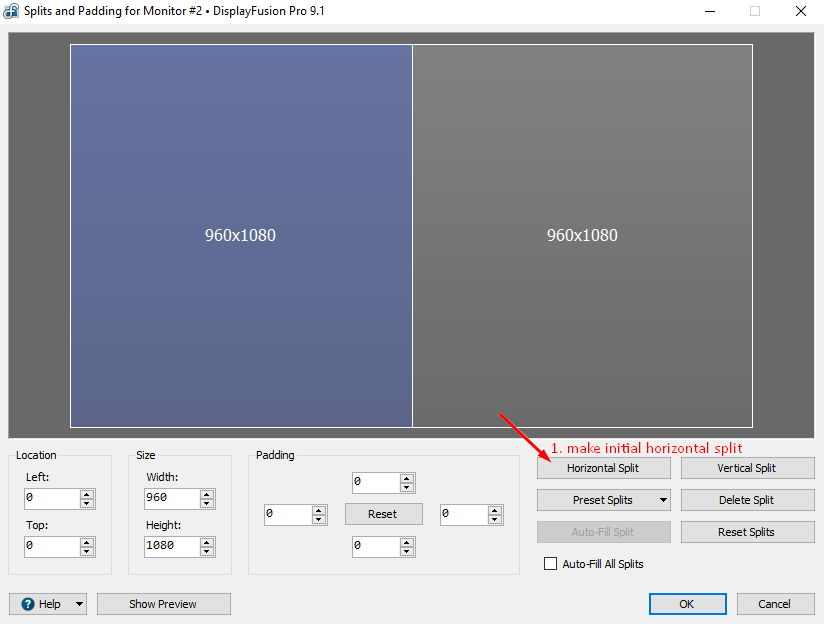Increase the Left location value
The width and height of the screenshot is (824, 624).
(87, 493)
